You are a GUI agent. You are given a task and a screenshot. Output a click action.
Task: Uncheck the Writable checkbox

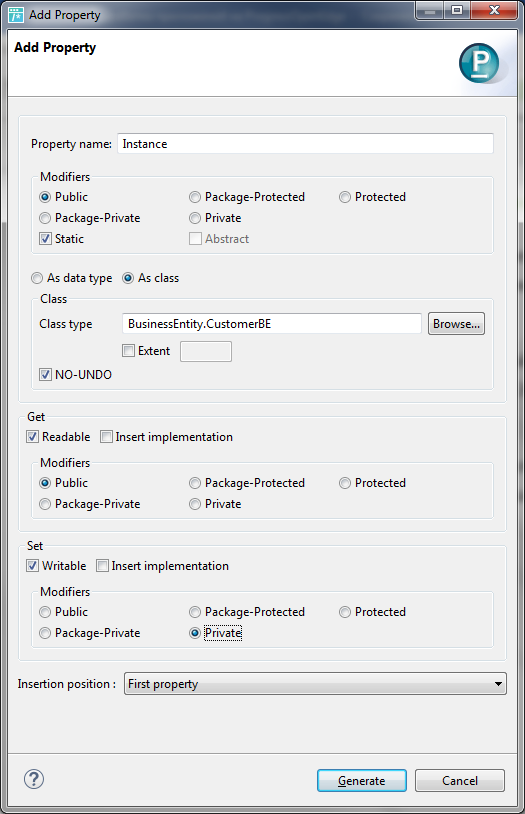(x=32, y=566)
